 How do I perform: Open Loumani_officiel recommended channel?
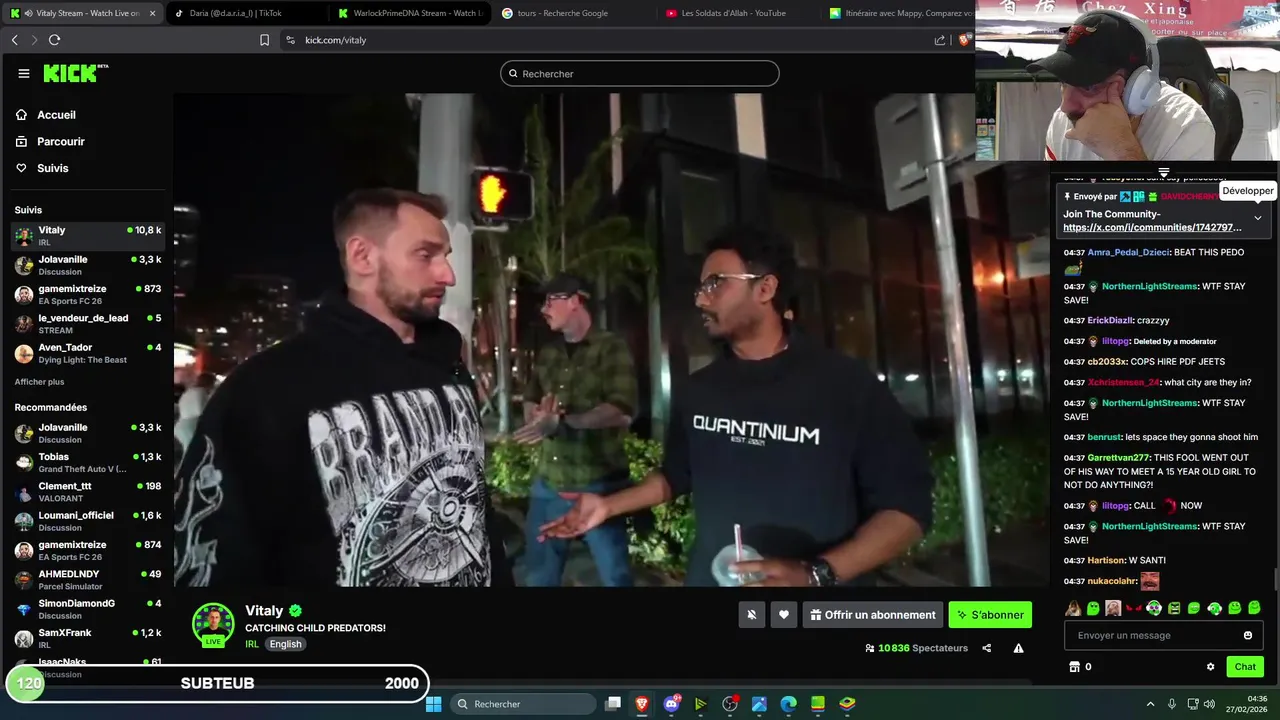88,521
